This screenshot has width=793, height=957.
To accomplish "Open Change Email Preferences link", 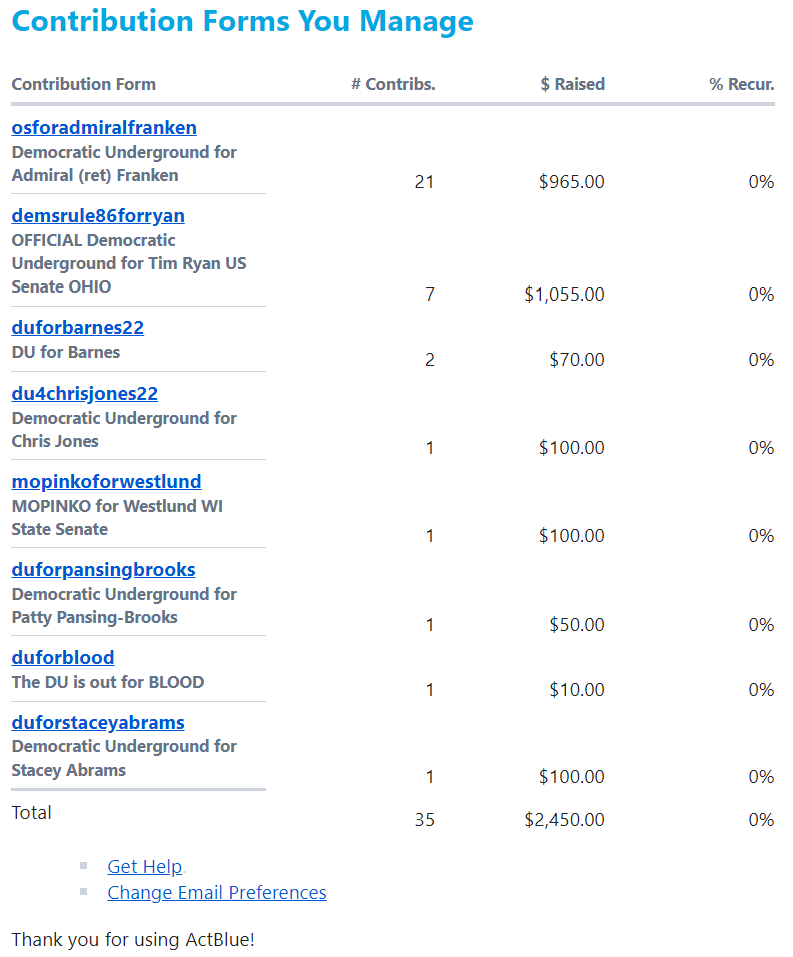I will click(217, 893).
